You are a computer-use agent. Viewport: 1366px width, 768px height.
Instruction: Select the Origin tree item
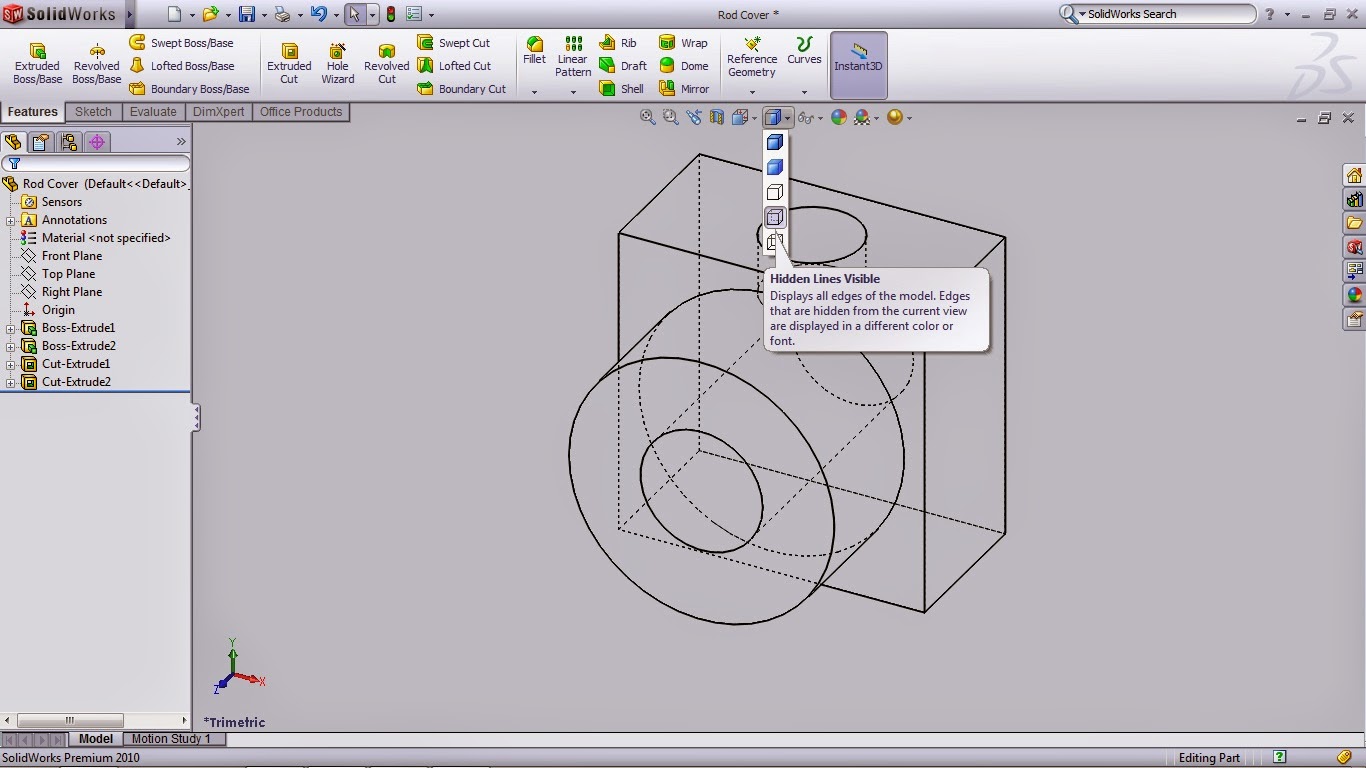48,310
